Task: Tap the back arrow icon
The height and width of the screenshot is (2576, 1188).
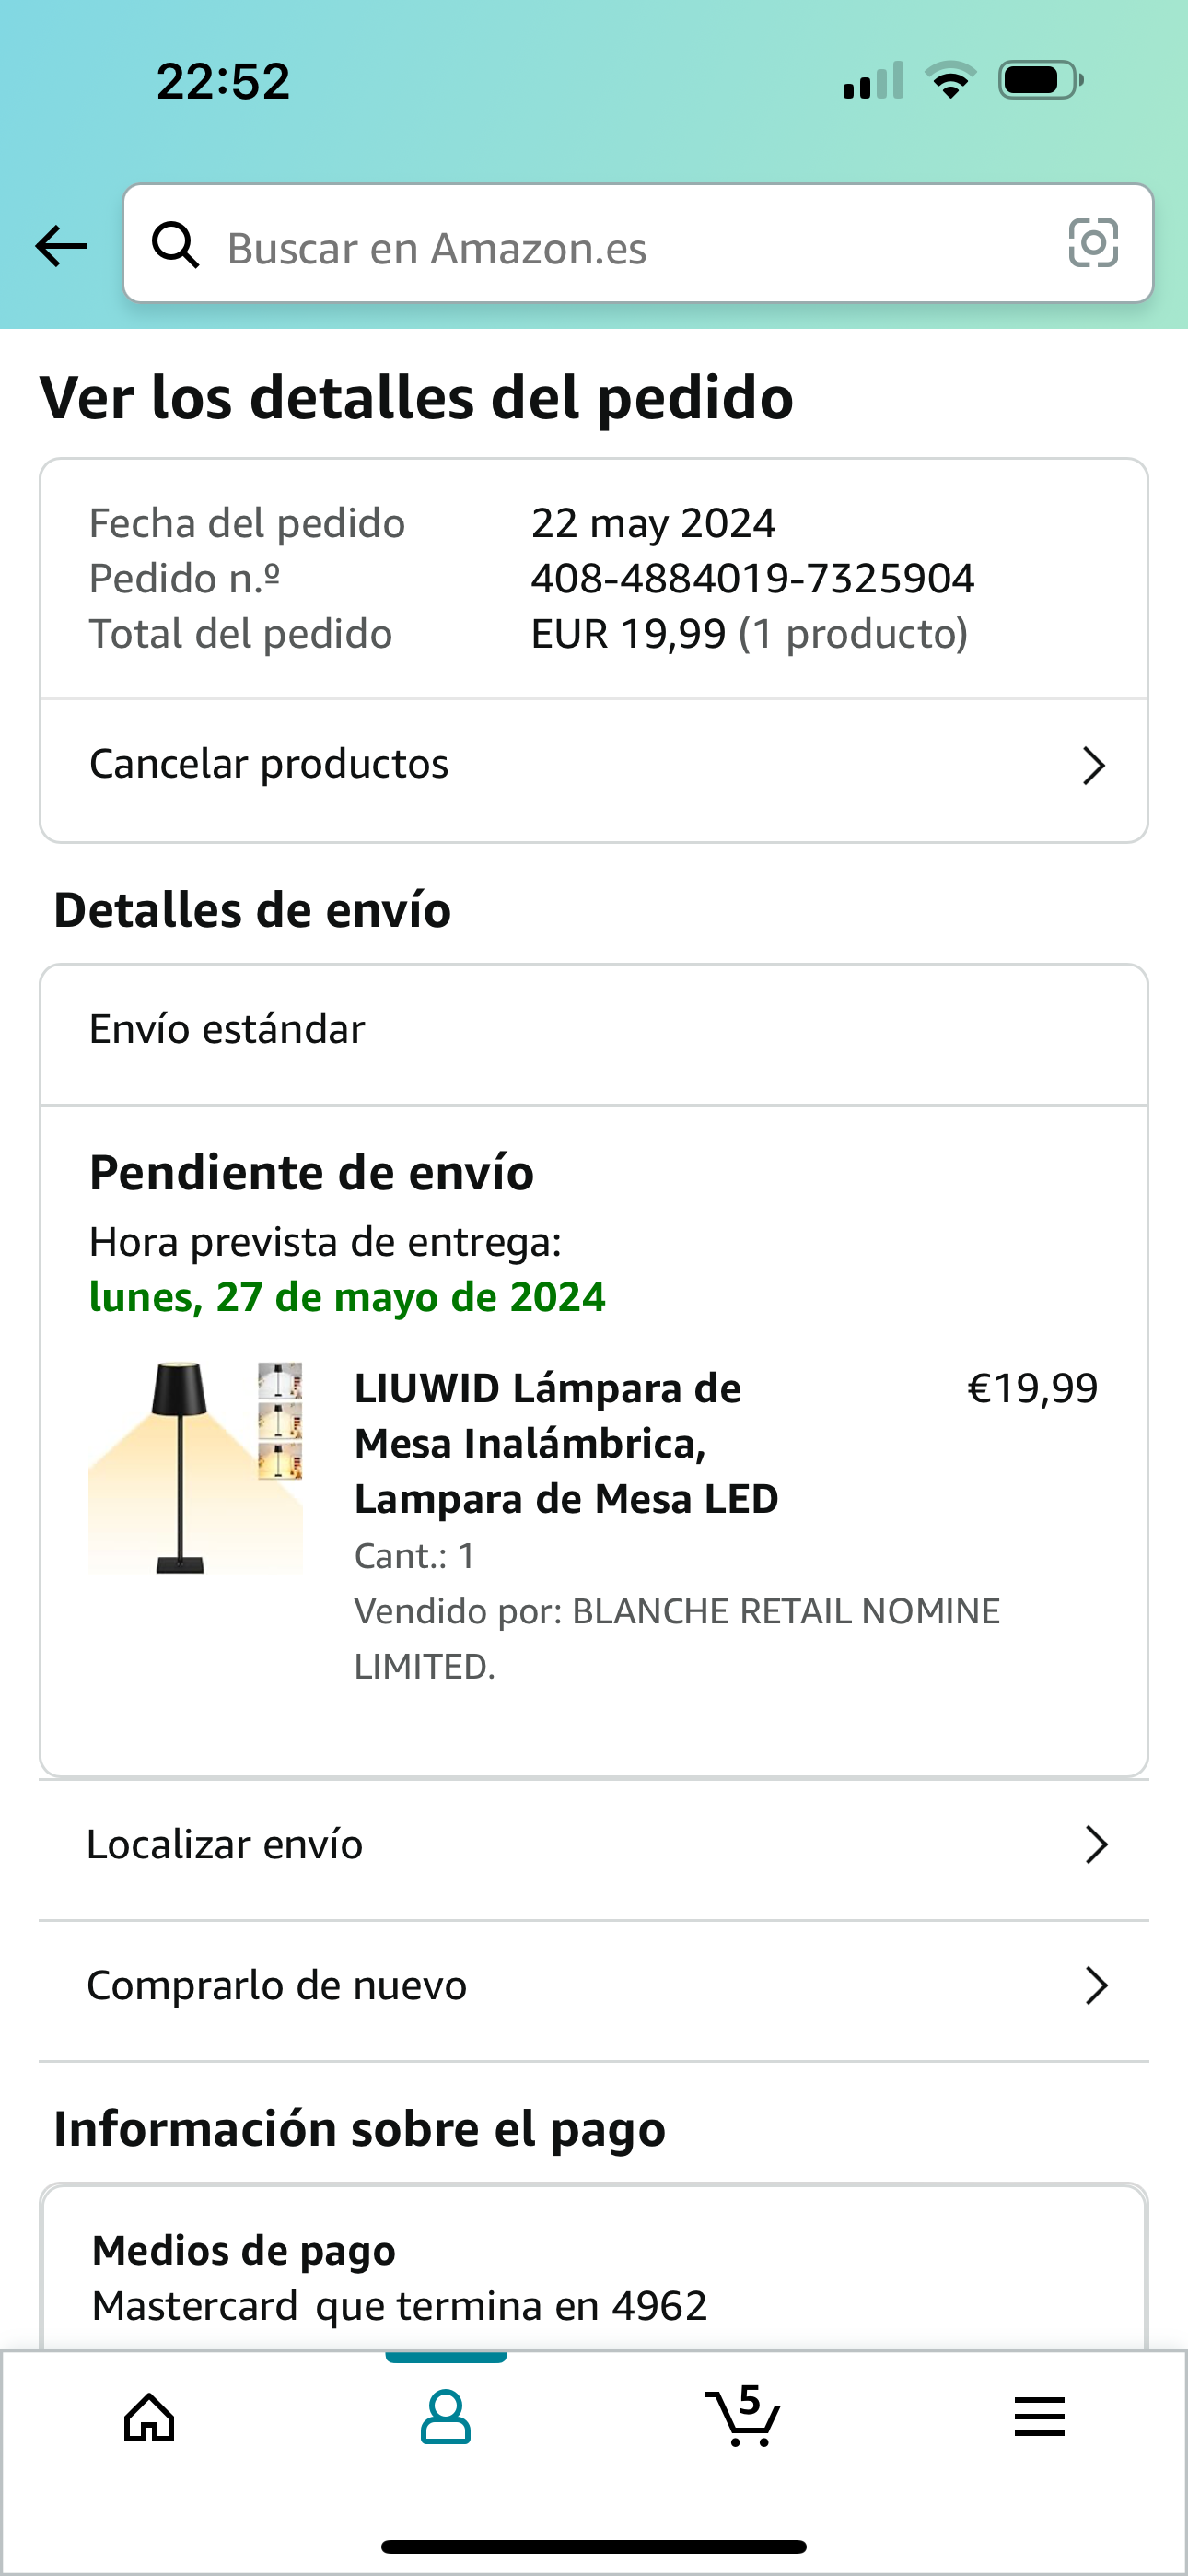Action: [x=62, y=246]
